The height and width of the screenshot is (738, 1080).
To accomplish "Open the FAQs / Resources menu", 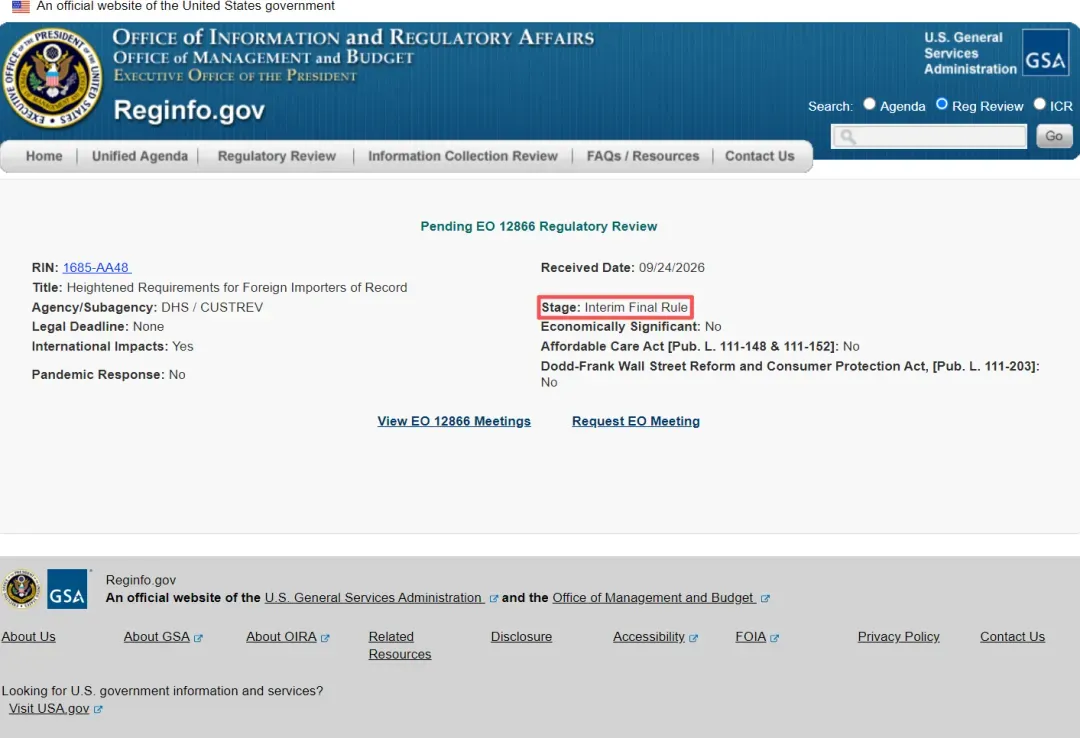I will [x=643, y=156].
